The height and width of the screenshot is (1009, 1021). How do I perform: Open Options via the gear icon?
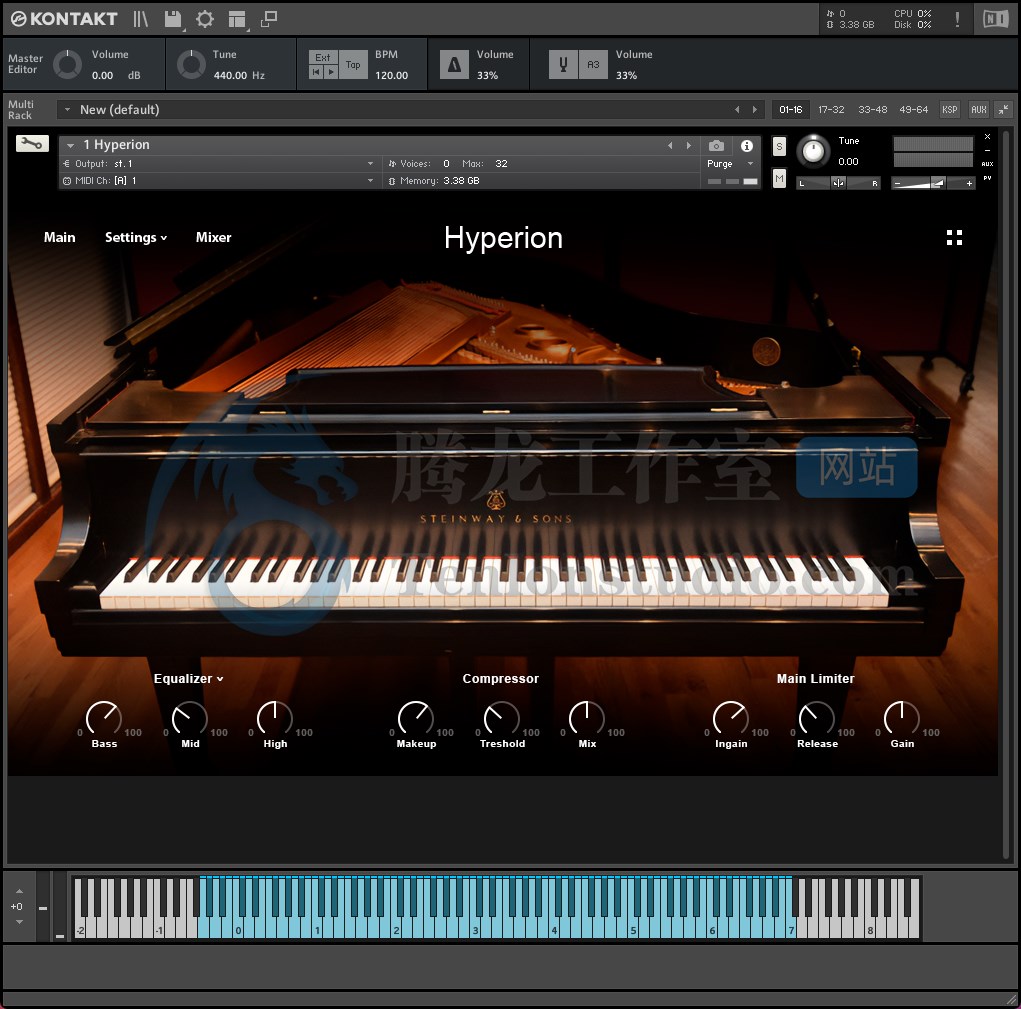click(x=204, y=19)
